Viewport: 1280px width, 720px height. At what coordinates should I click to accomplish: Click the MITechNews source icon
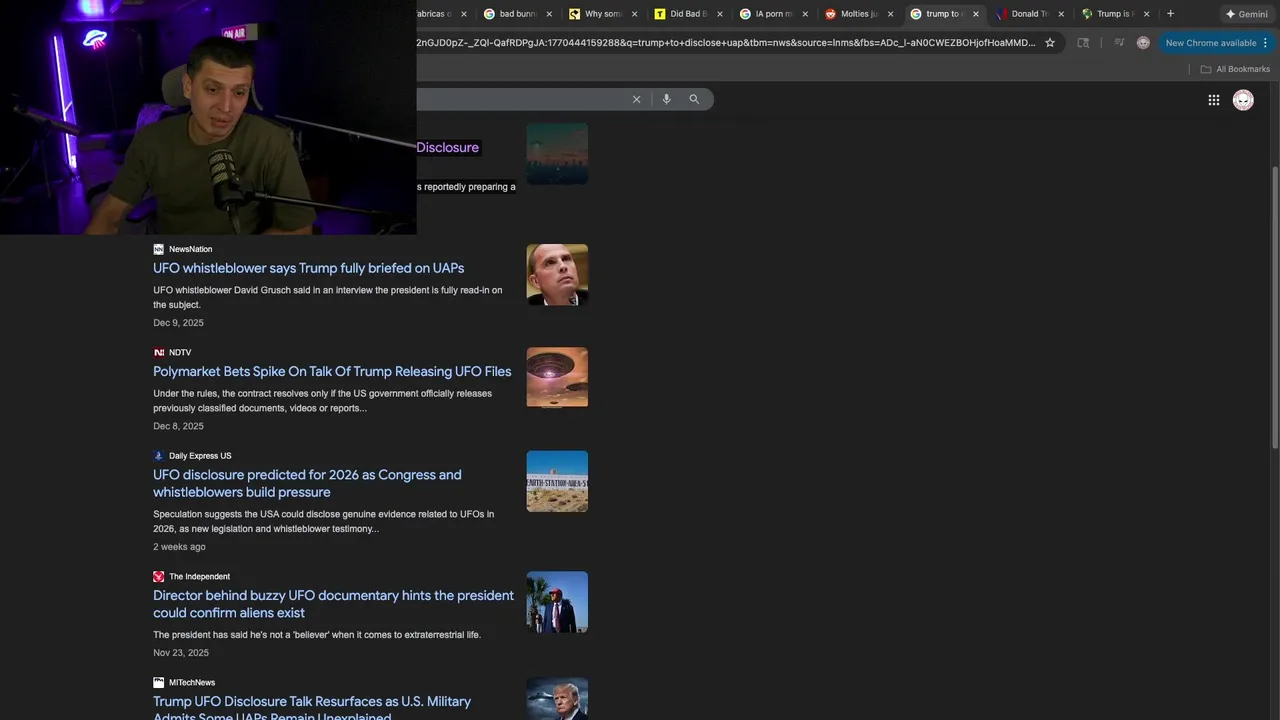click(x=158, y=683)
